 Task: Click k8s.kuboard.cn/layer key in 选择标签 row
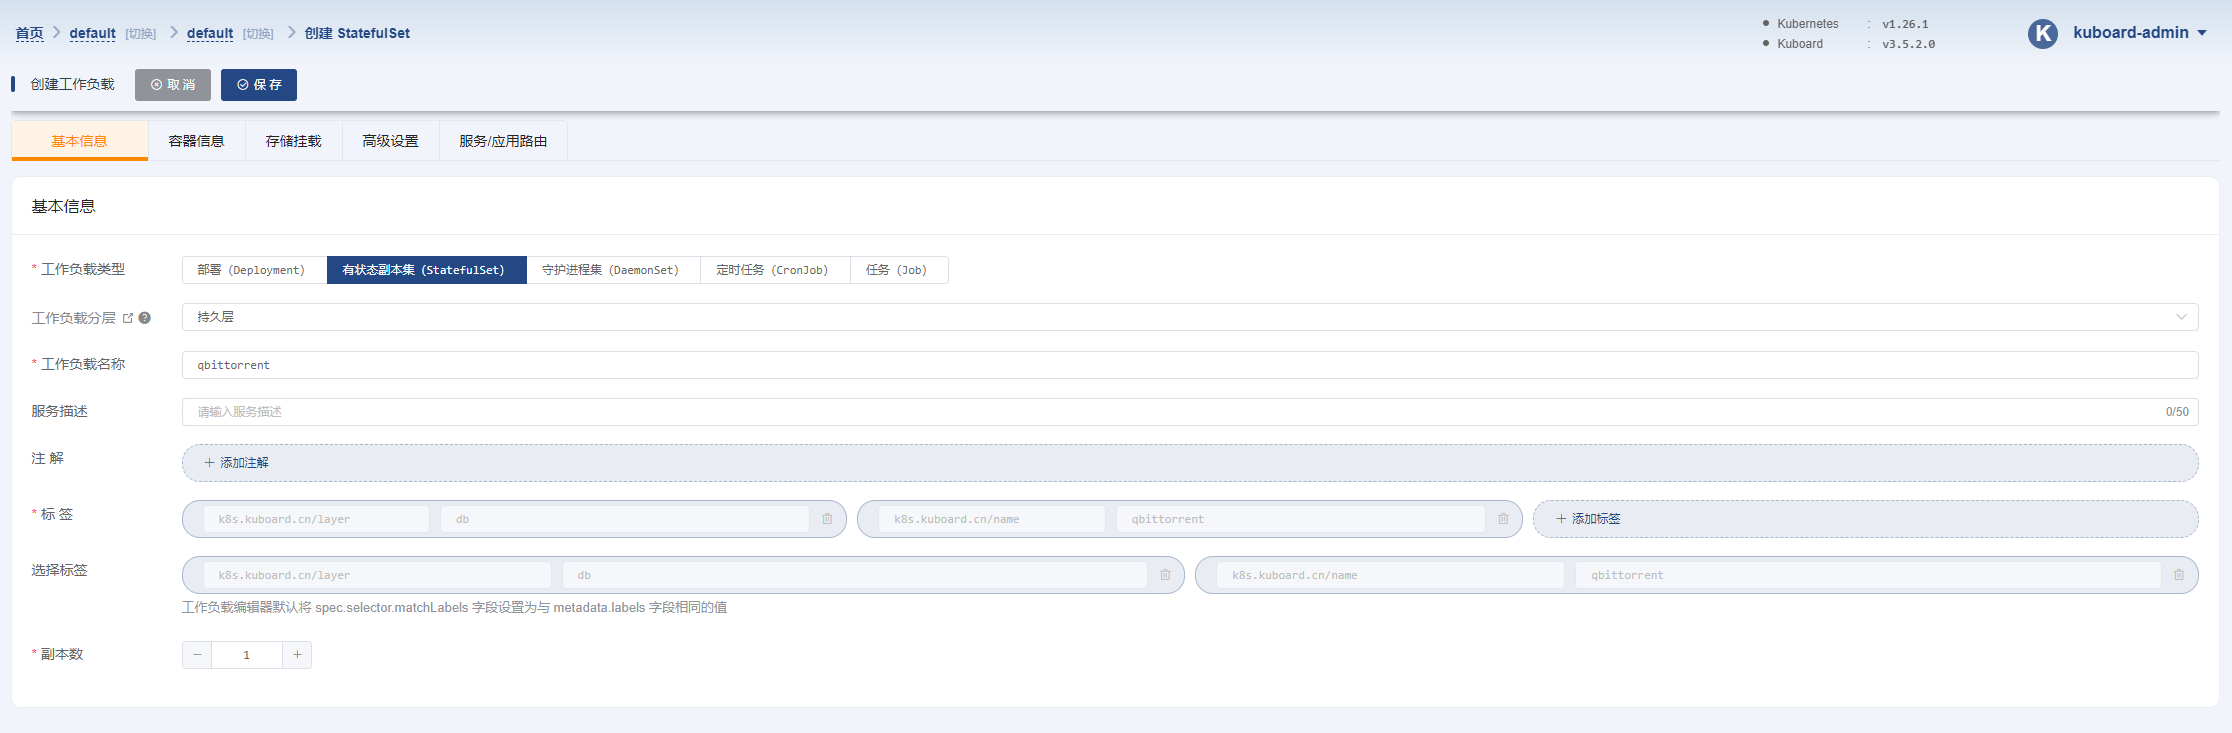click(377, 575)
